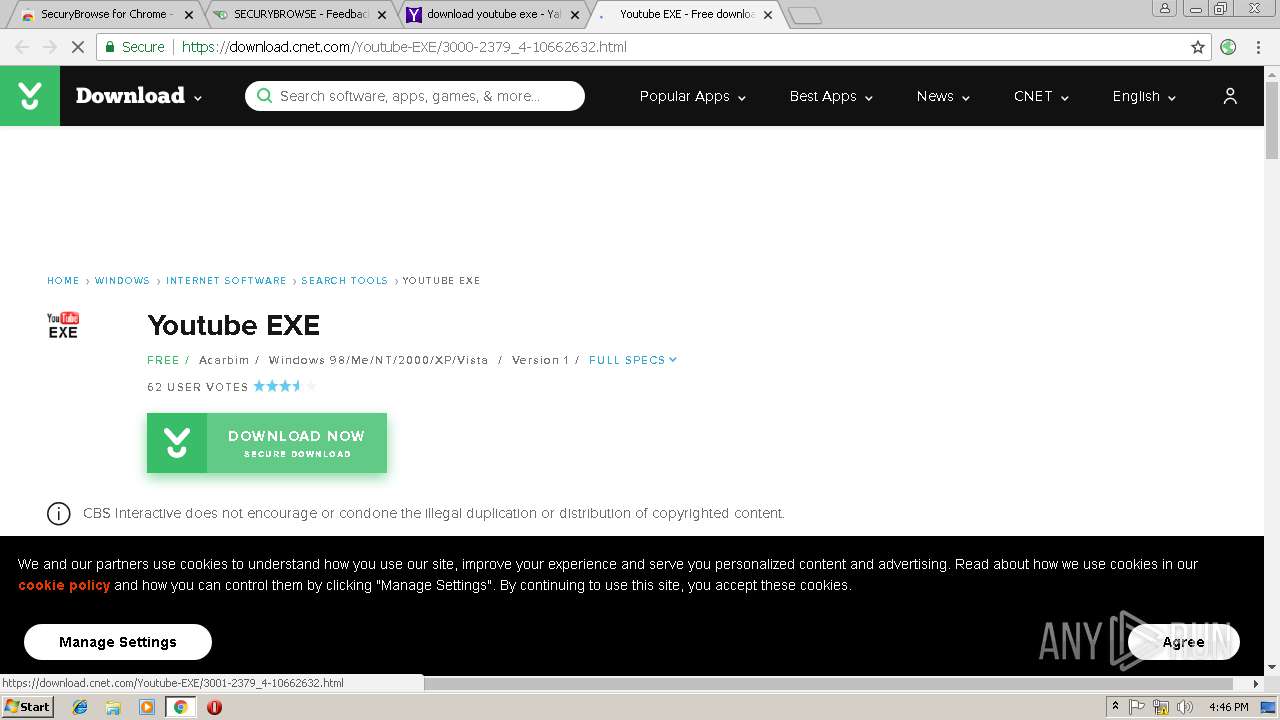Go to WINDOWS breadcrumb link
1280x720 pixels.
pyautogui.click(x=122, y=281)
